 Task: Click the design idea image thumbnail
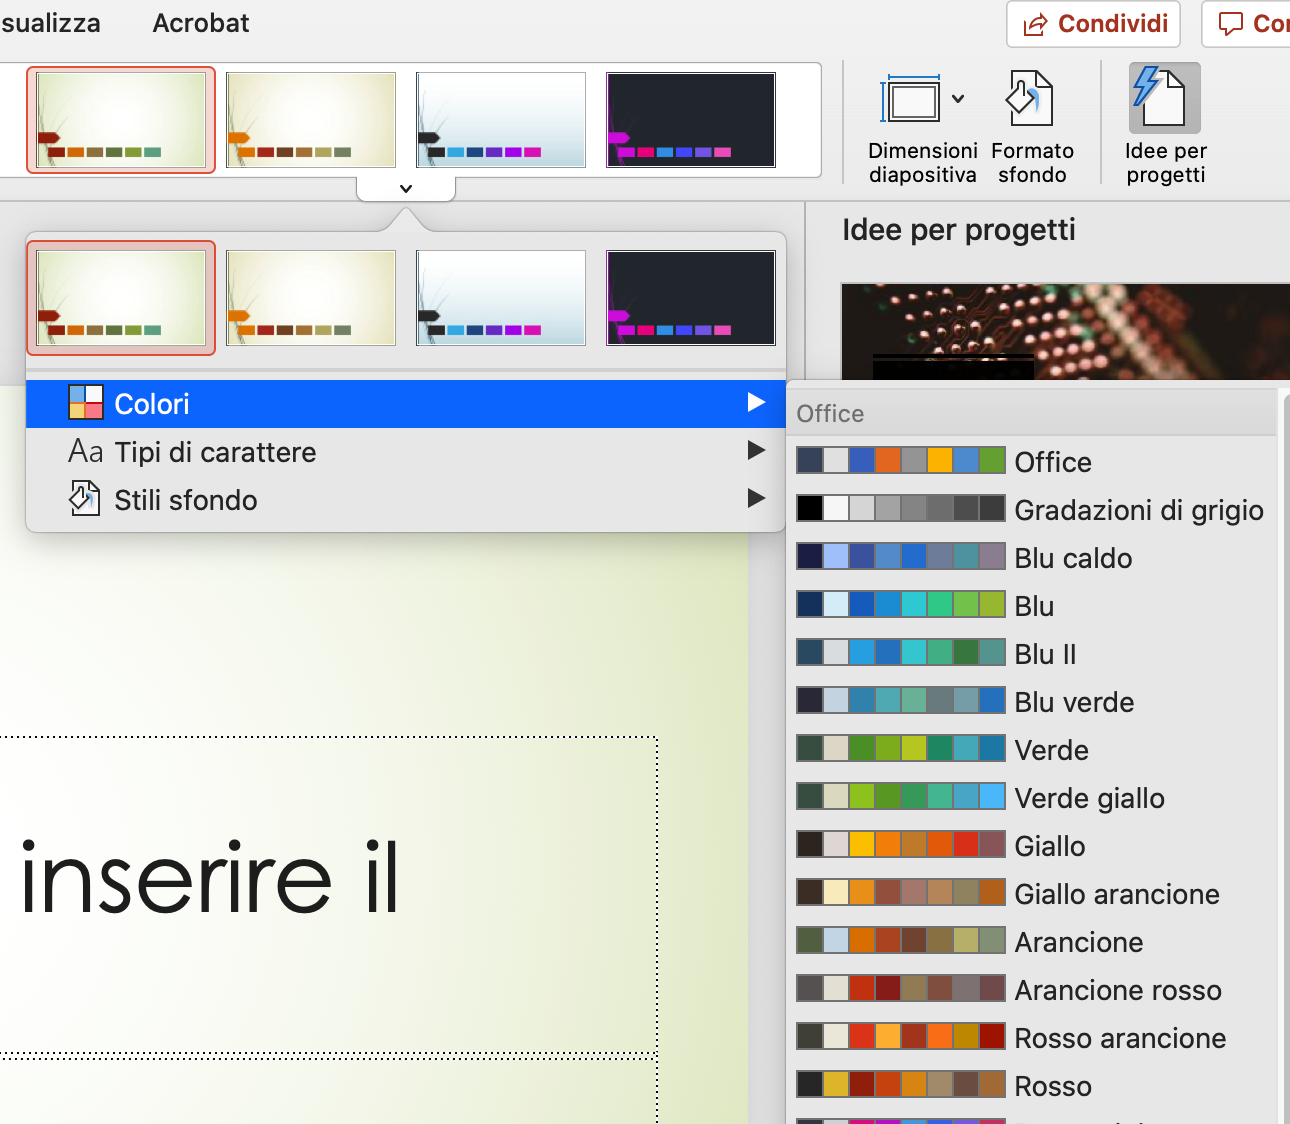click(x=1066, y=331)
